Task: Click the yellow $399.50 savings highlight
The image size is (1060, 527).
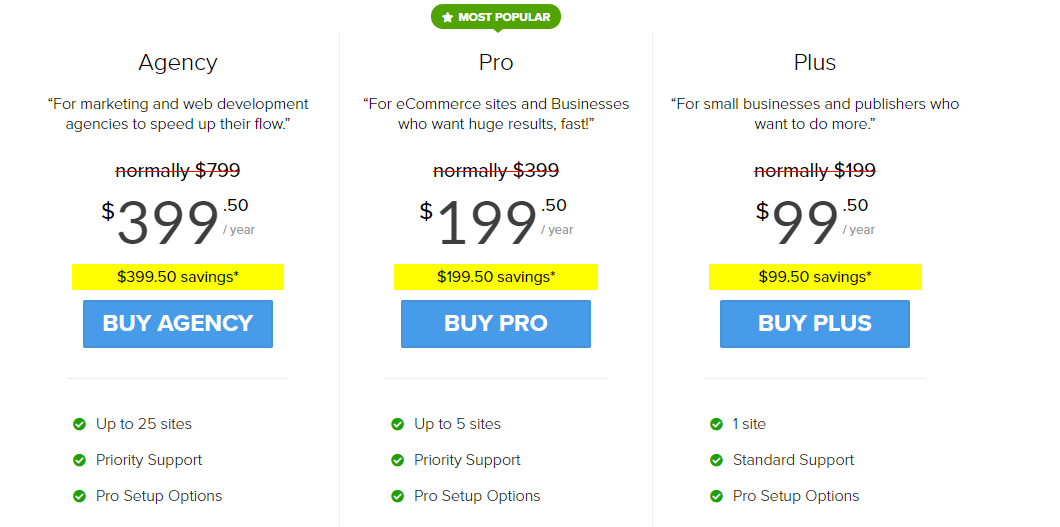Action: tap(178, 277)
